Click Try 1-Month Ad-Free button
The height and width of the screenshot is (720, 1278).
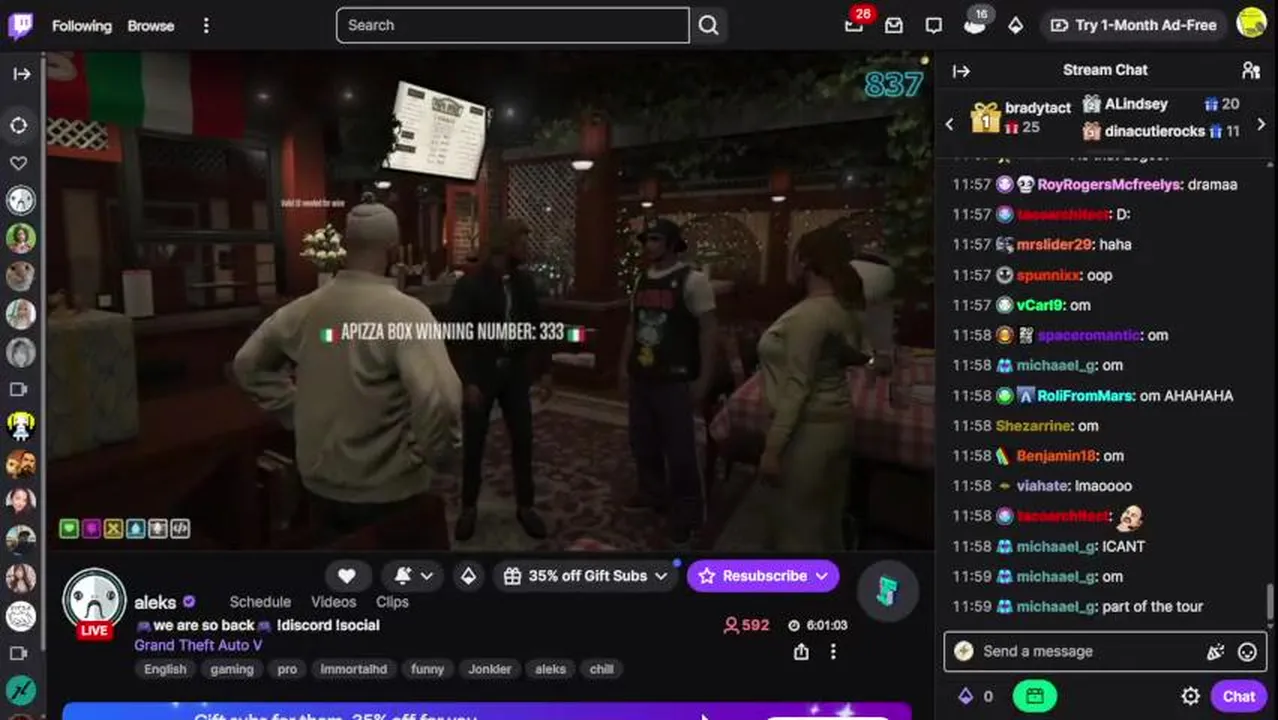click(x=1133, y=25)
